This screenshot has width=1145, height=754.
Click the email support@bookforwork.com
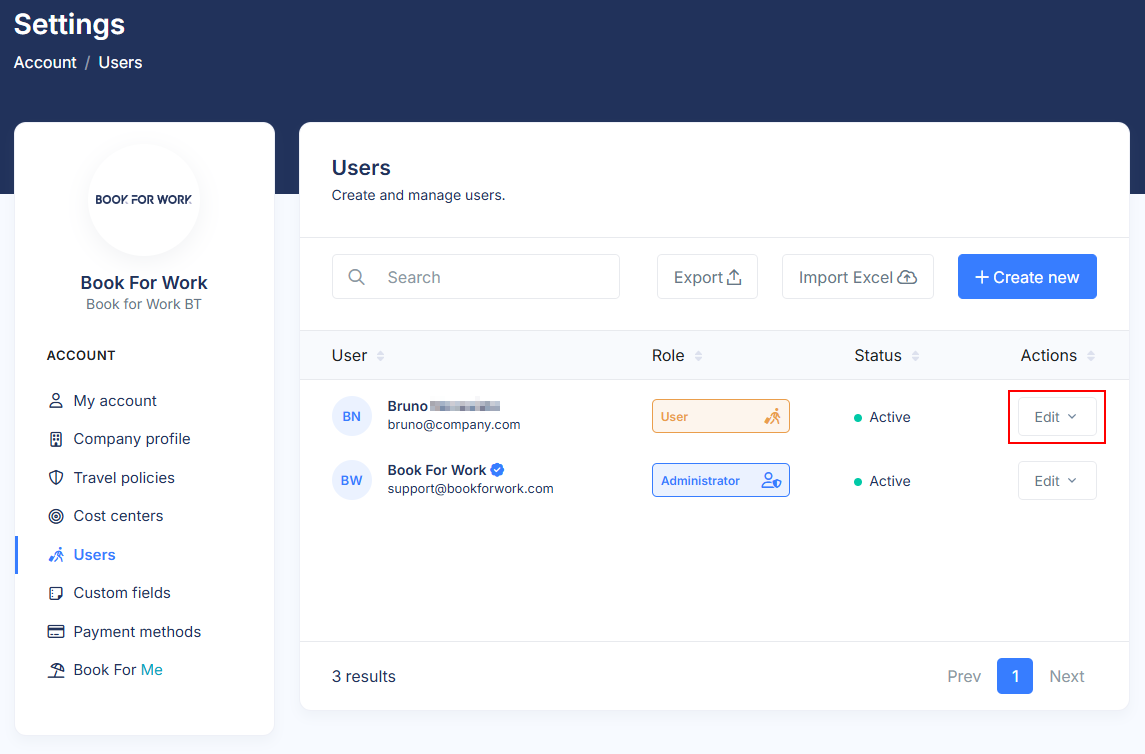(x=470, y=489)
